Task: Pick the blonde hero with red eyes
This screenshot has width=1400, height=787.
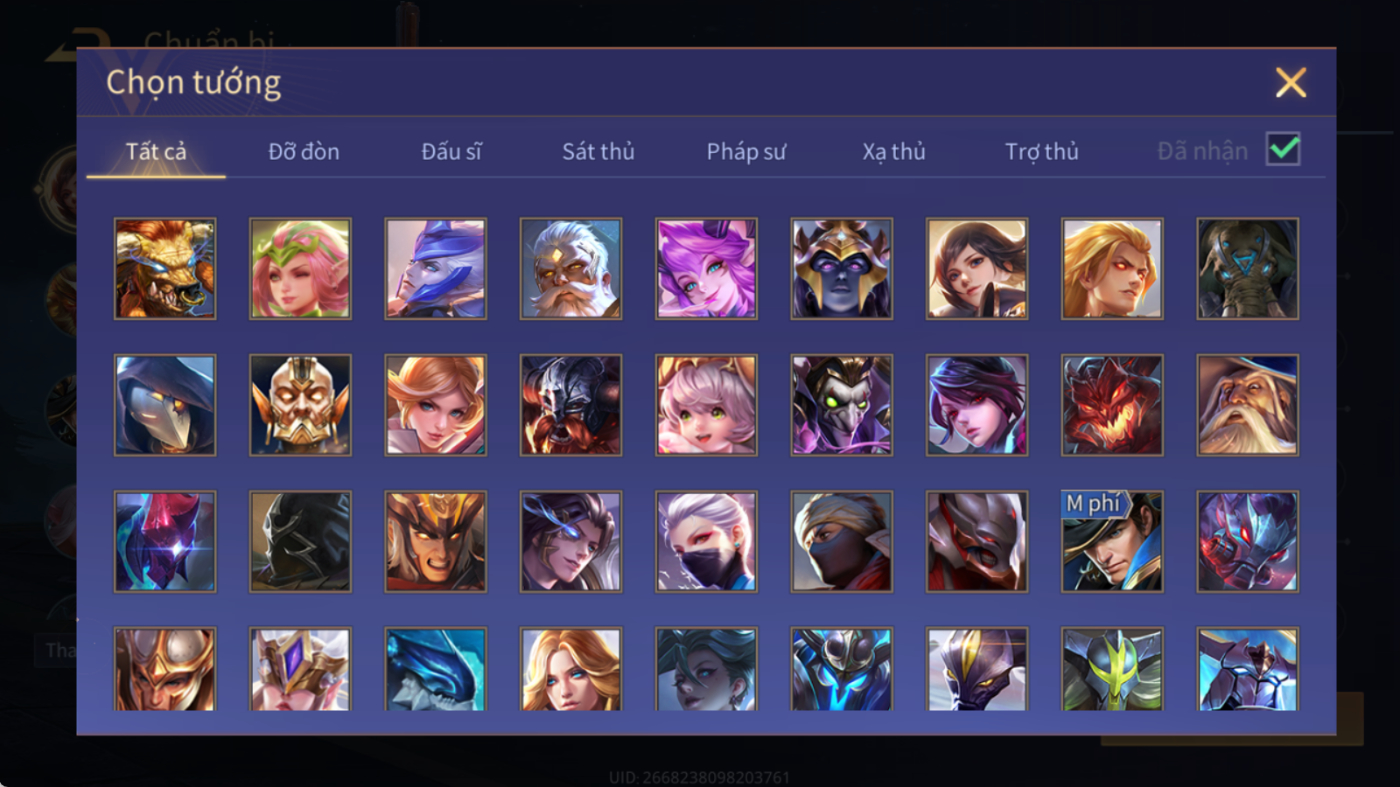Action: pos(1112,269)
